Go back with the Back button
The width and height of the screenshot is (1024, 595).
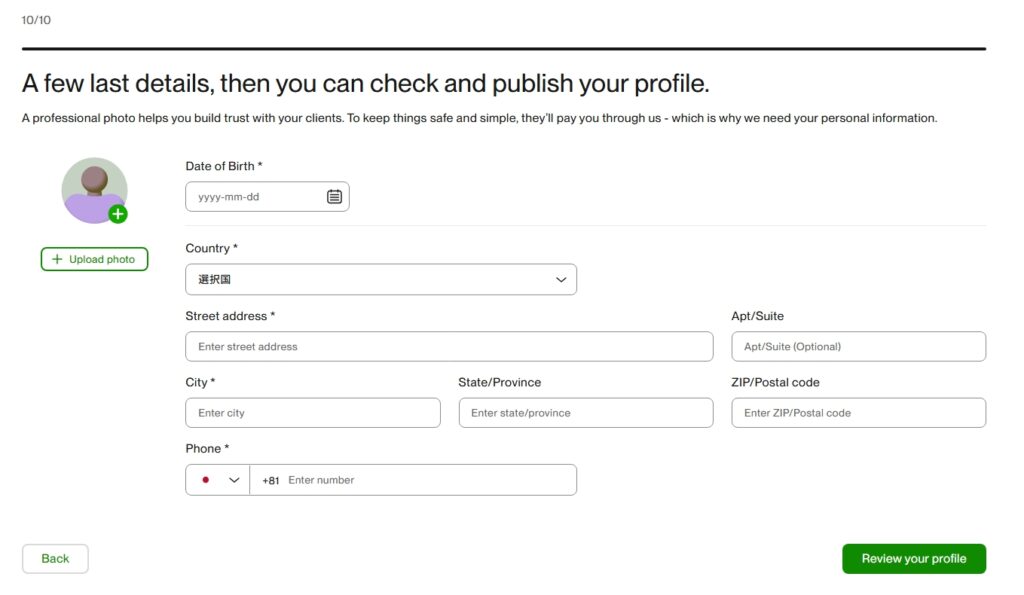(55, 559)
